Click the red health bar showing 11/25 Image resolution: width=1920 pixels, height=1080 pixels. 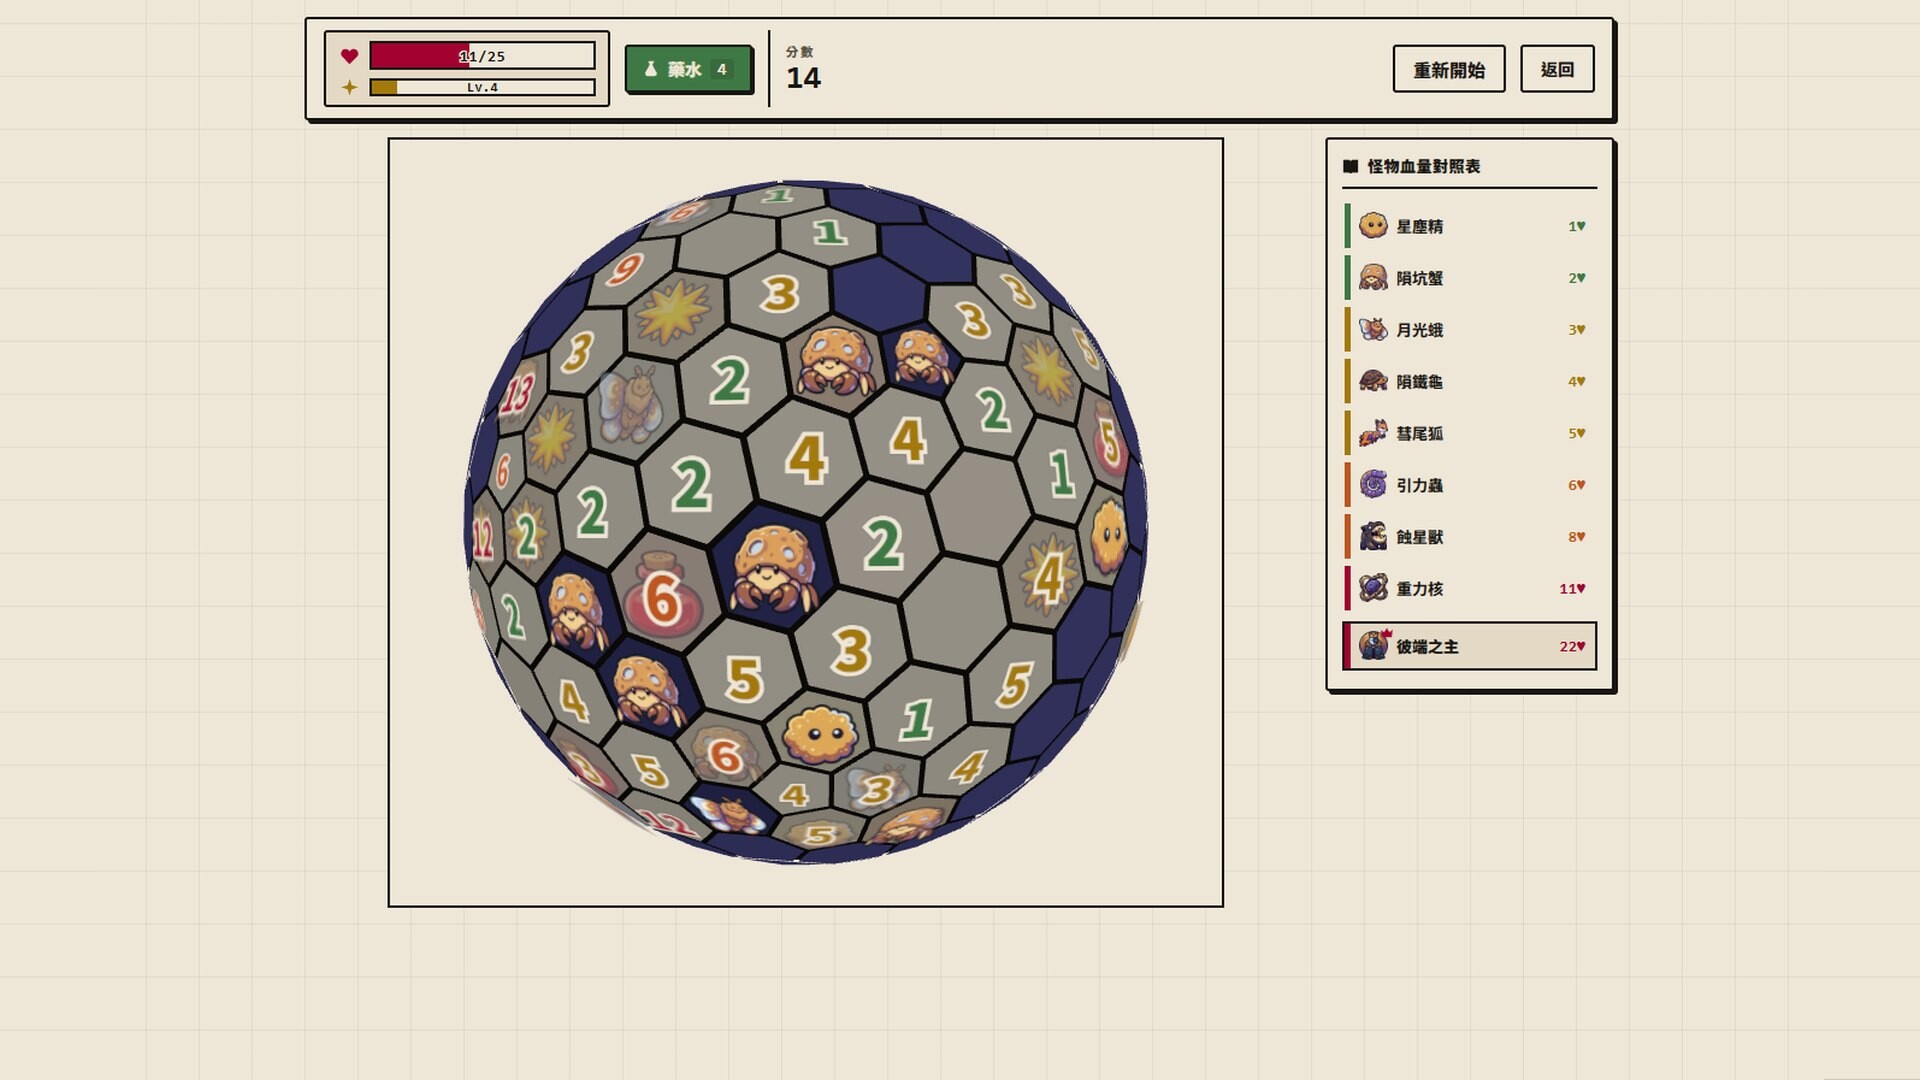[482, 56]
